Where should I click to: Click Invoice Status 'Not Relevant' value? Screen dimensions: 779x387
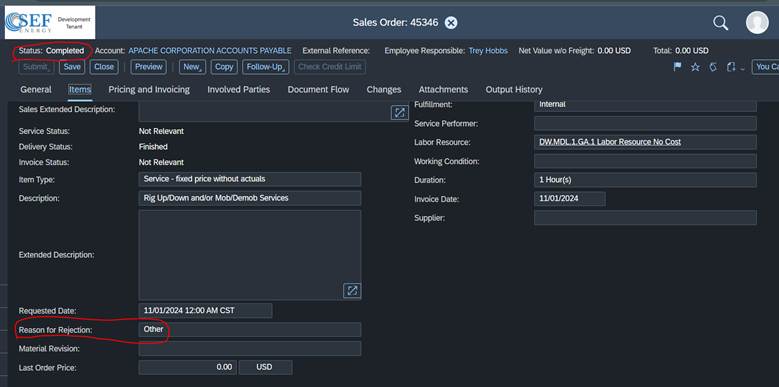161,162
